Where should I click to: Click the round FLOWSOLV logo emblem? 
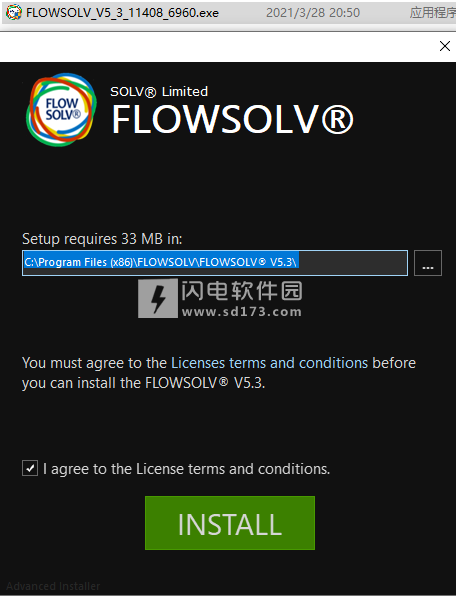click(x=61, y=109)
